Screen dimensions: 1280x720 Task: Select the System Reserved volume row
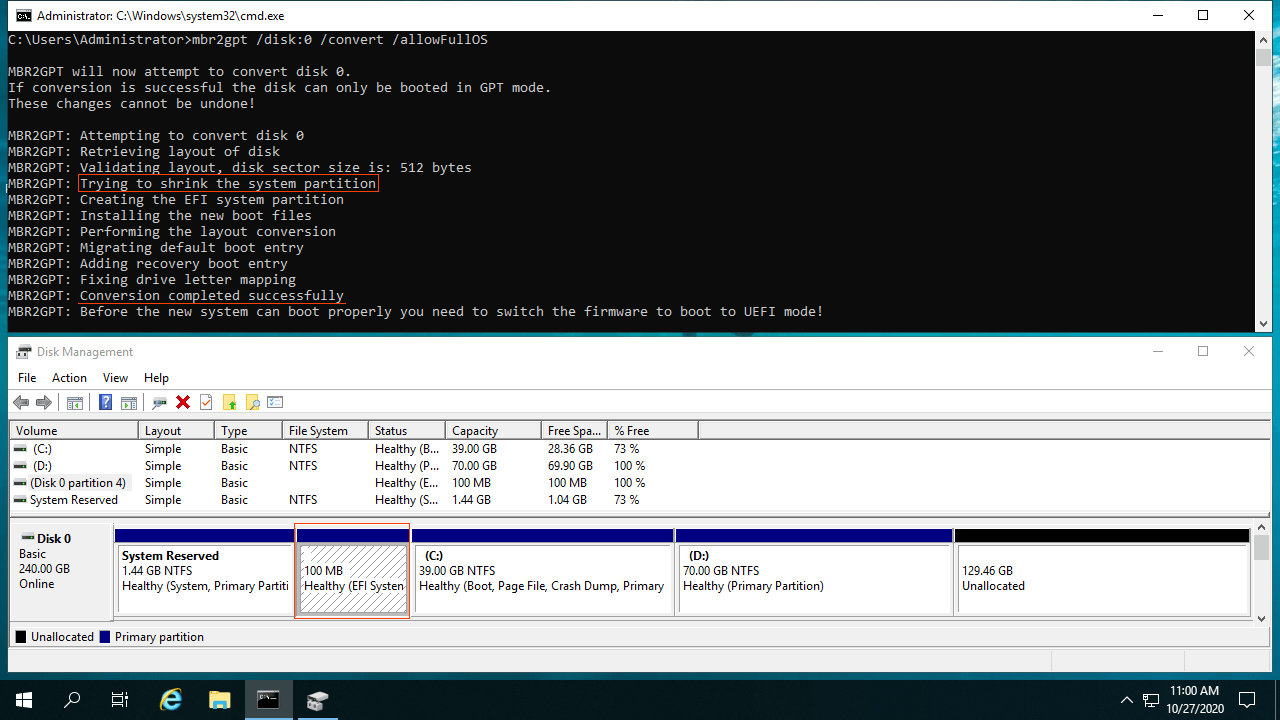pyautogui.click(x=74, y=500)
